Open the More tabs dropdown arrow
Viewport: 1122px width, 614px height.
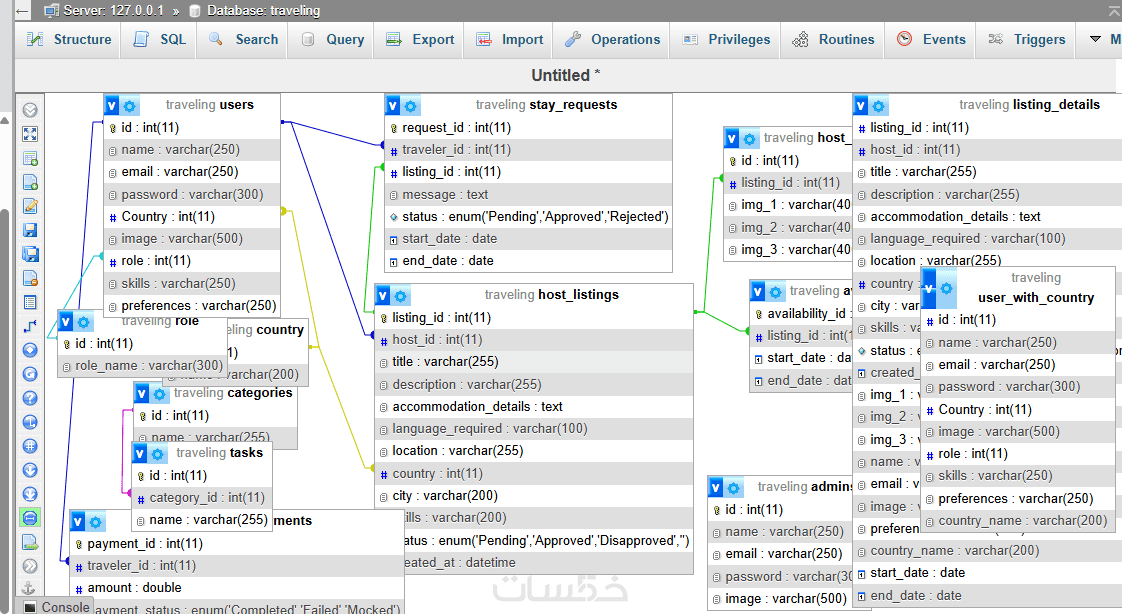tap(1095, 39)
